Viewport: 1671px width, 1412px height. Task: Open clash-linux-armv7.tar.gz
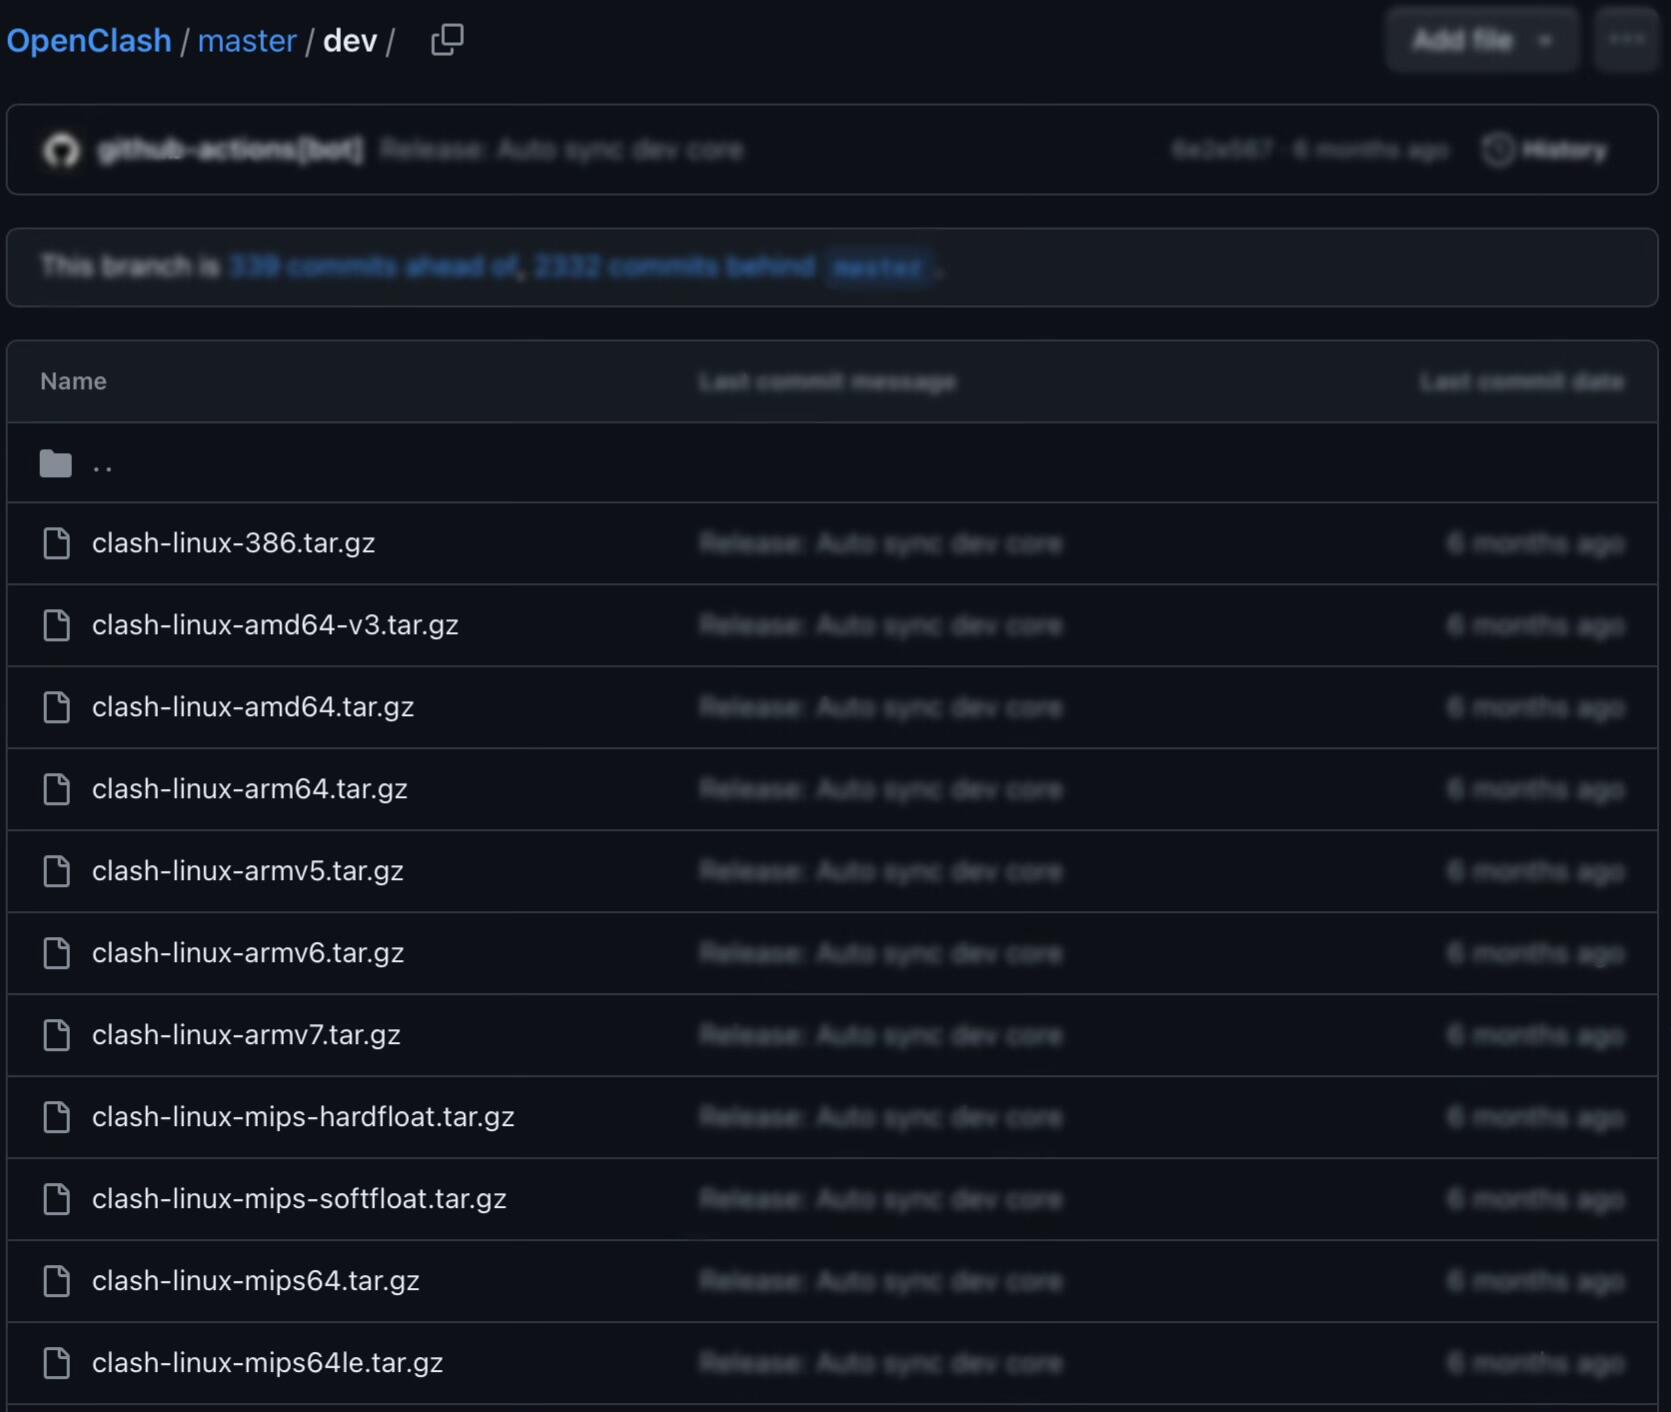pyautogui.click(x=246, y=1035)
